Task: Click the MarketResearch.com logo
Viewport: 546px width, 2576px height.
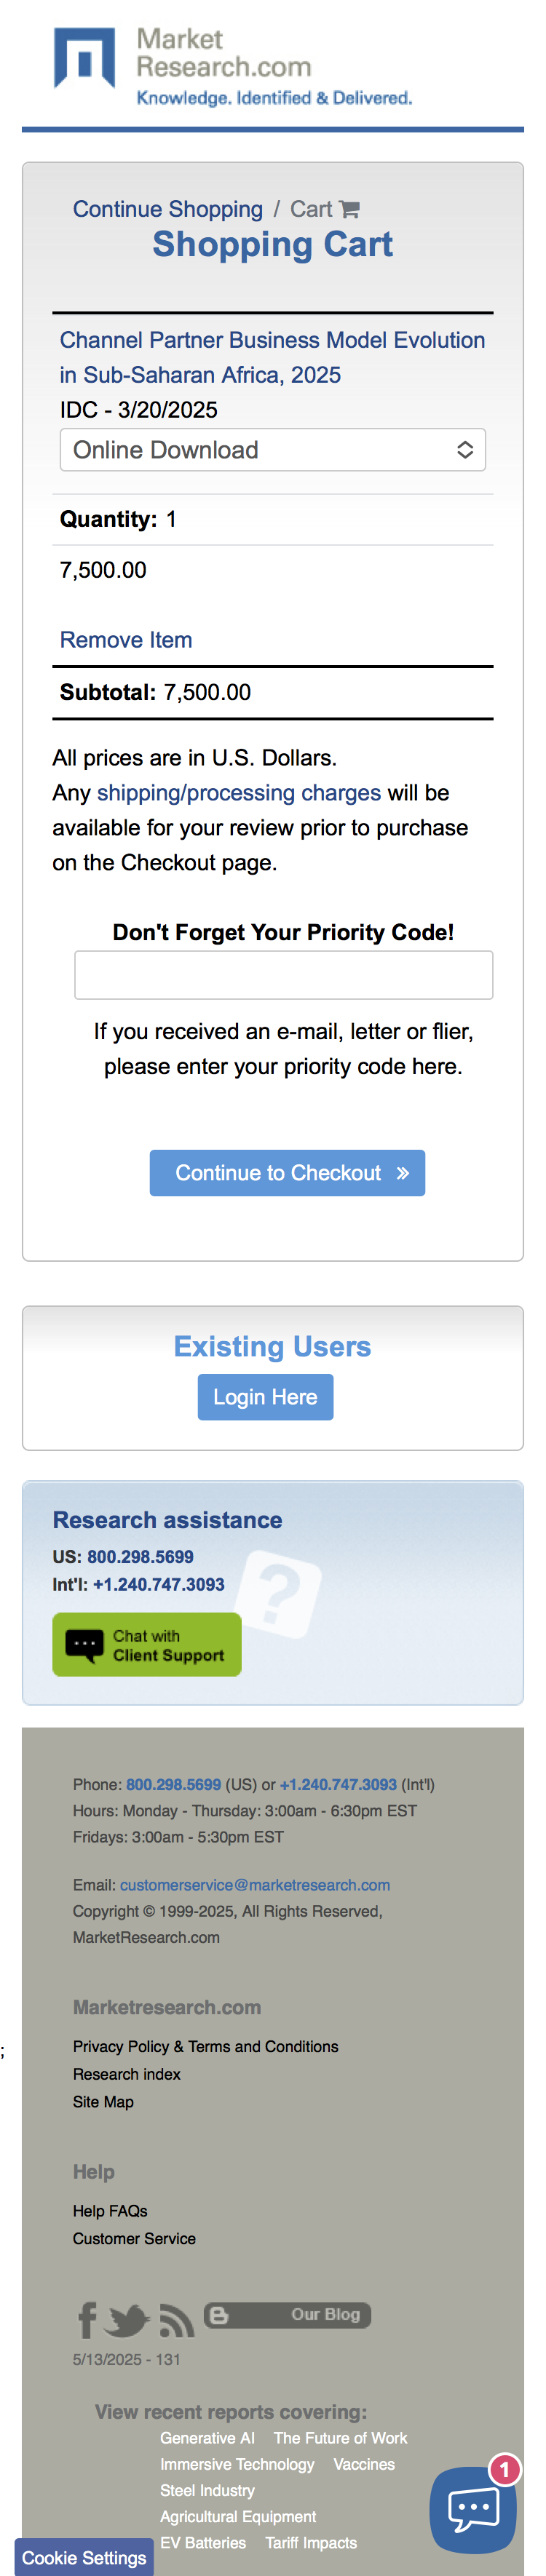Action: pyautogui.click(x=232, y=66)
